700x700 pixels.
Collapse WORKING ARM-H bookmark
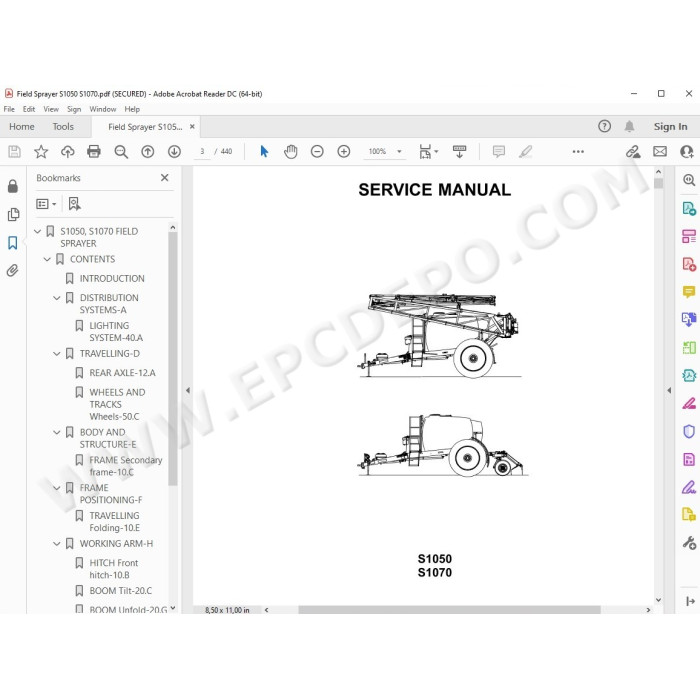tap(57, 543)
